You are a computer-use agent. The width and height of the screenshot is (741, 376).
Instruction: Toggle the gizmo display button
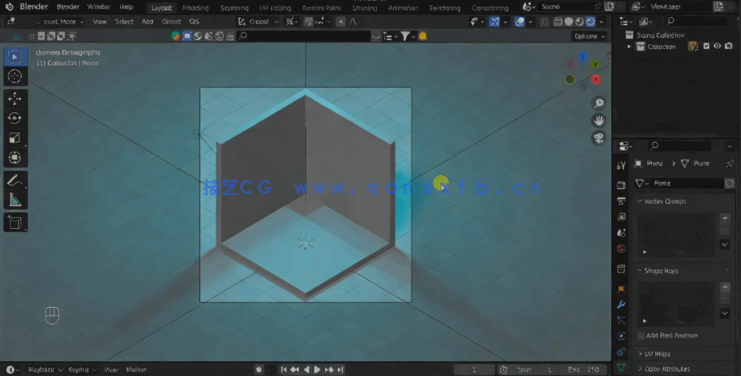point(494,22)
